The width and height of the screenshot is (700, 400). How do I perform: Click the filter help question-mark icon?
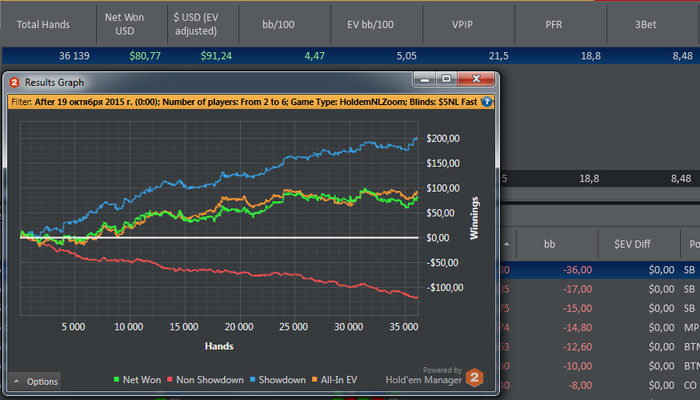point(487,102)
